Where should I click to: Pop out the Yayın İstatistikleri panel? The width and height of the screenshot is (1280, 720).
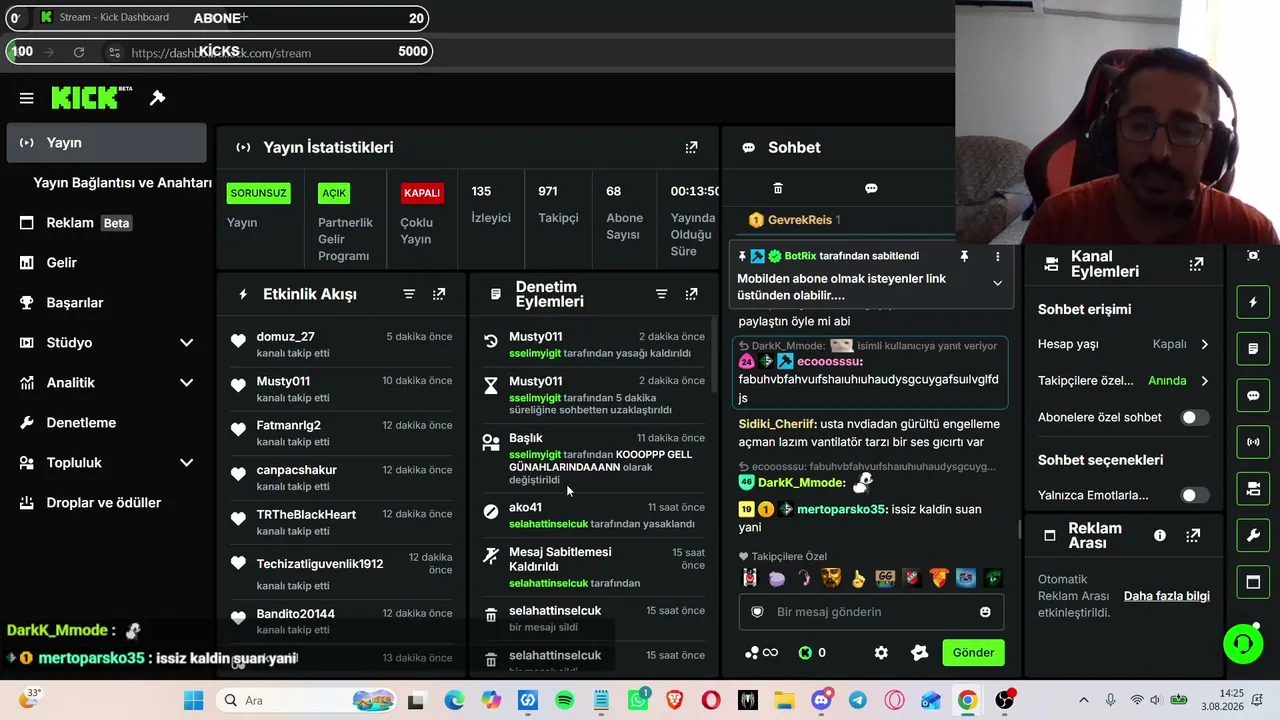(691, 147)
